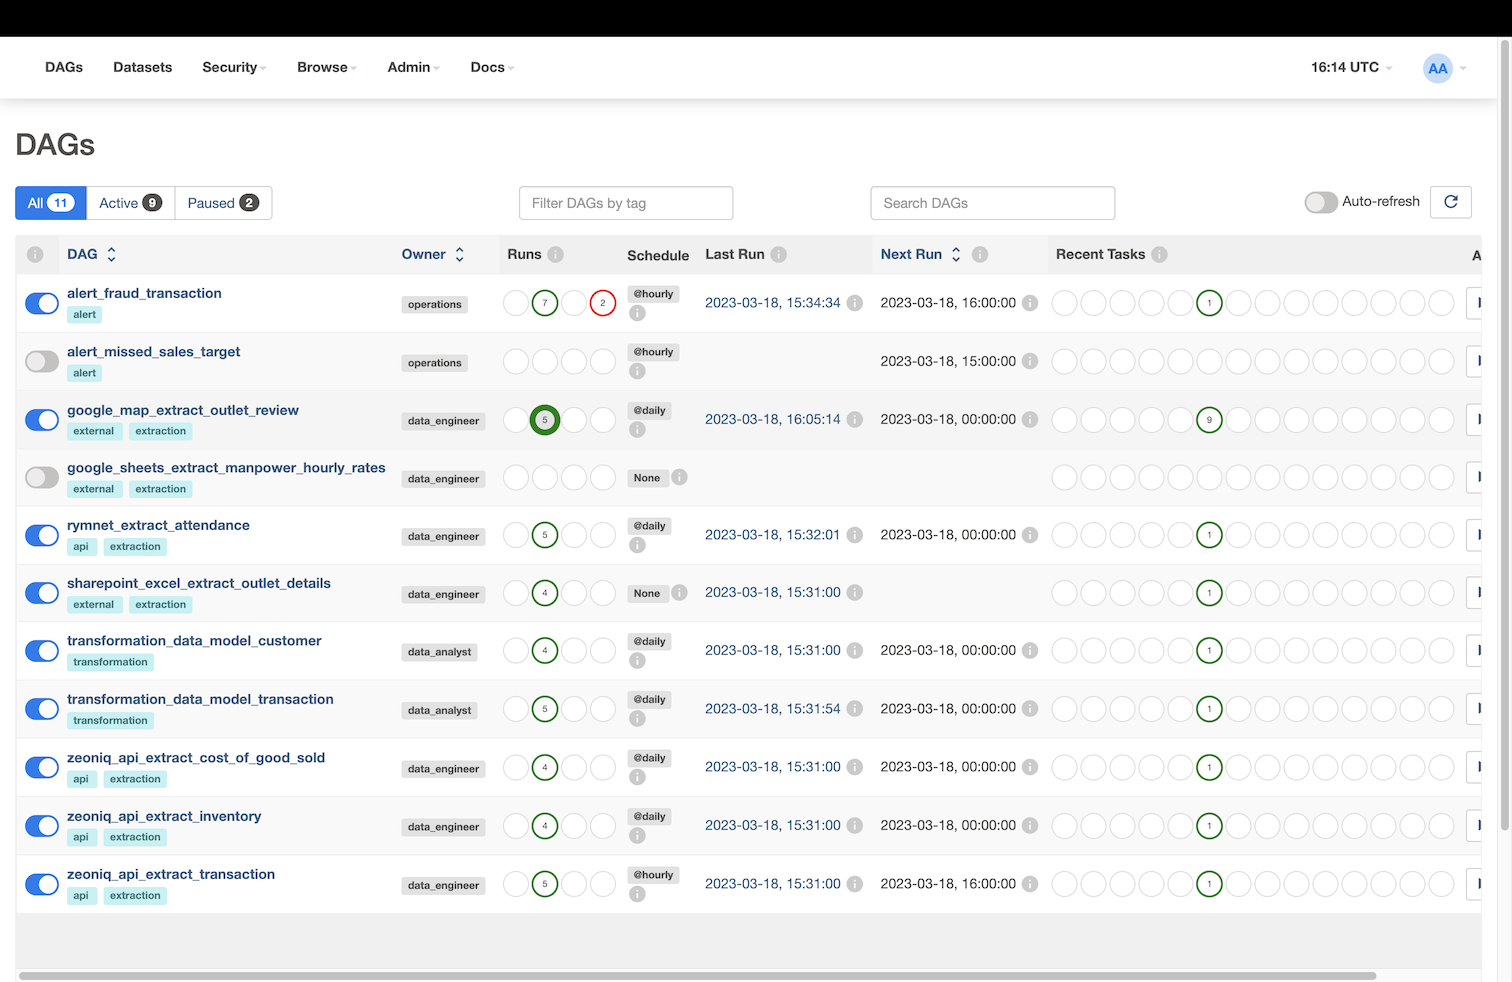The height and width of the screenshot is (982, 1512).
Task: Click the info icon beside transformation_data_model_customer last run
Action: pos(855,650)
